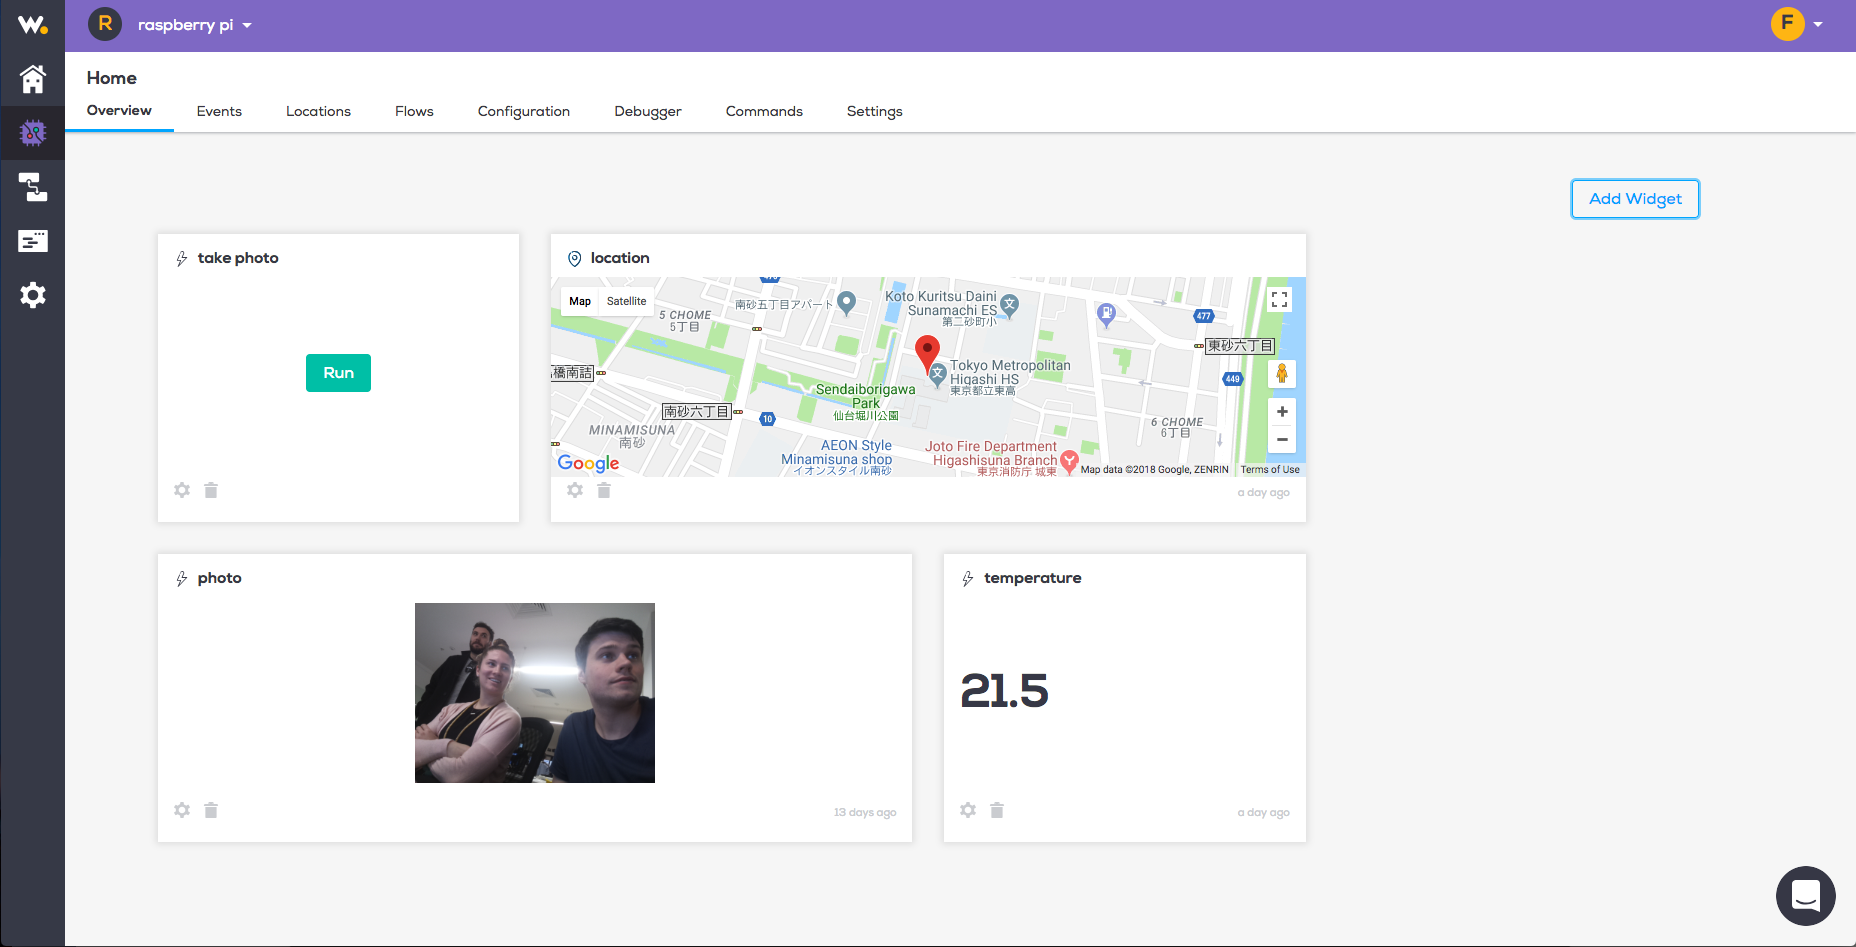
Task: Open map Terms of Use link
Action: click(x=1270, y=470)
